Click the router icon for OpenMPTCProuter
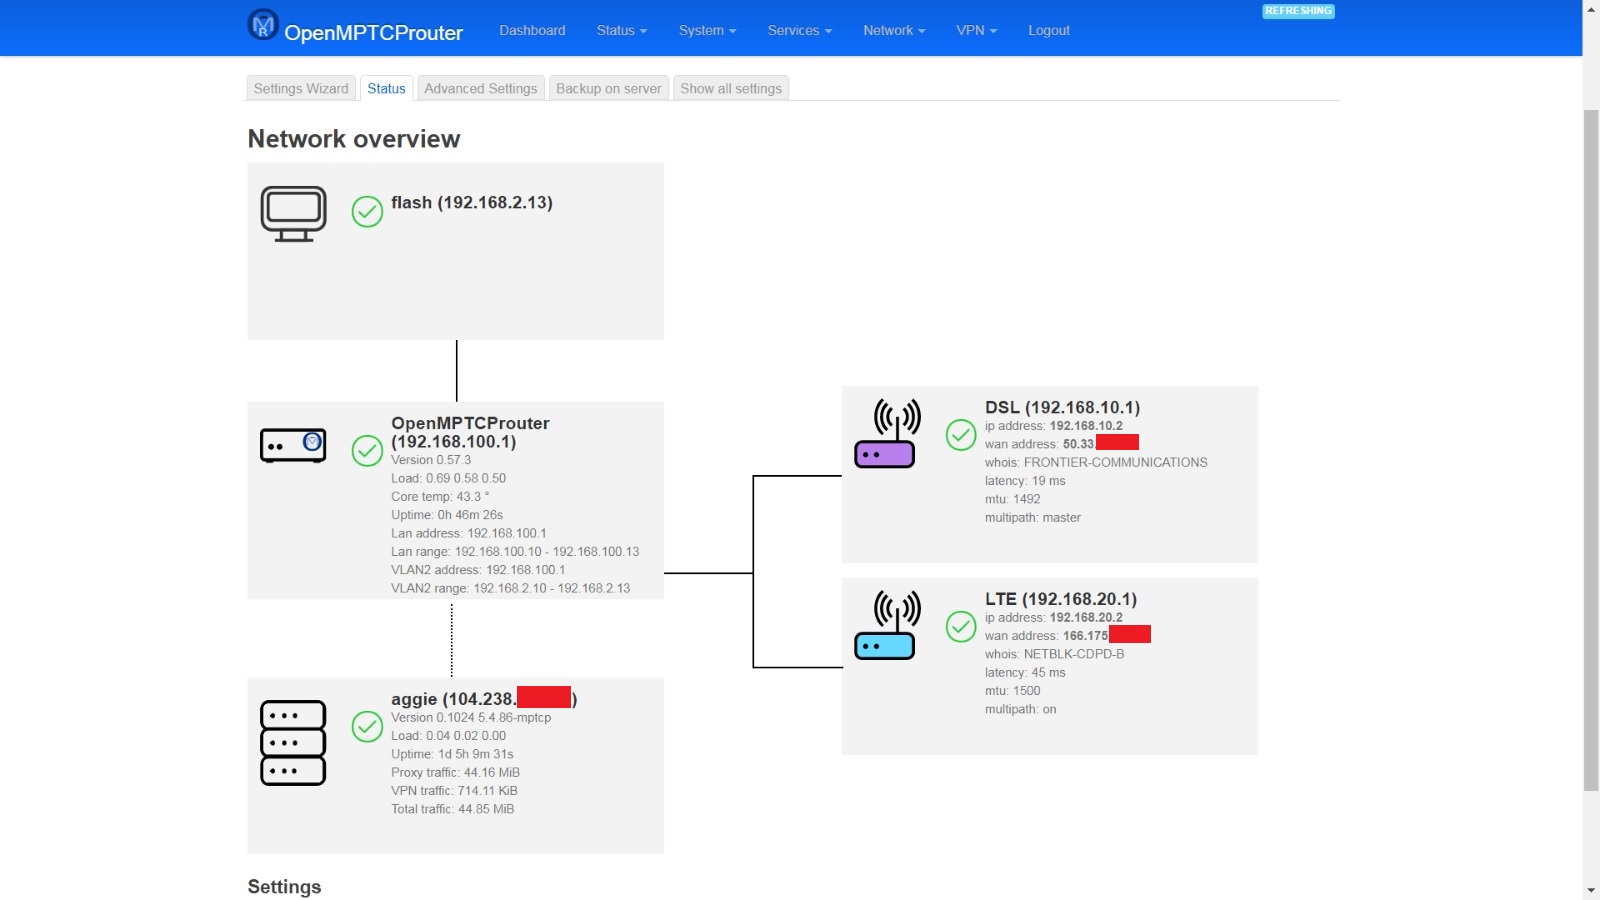 point(294,444)
